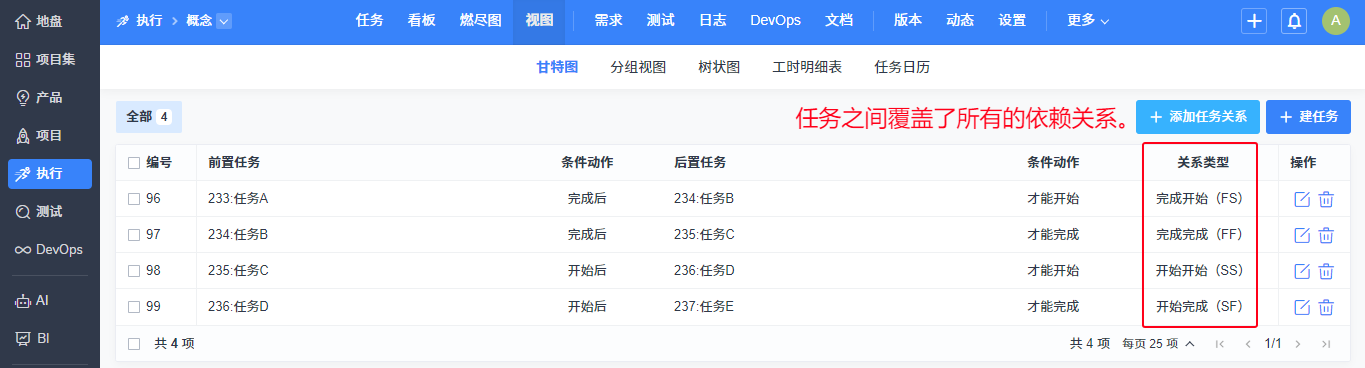The image size is (1365, 368).
Task: Click the plus quick-create icon in header
Action: 1254,21
